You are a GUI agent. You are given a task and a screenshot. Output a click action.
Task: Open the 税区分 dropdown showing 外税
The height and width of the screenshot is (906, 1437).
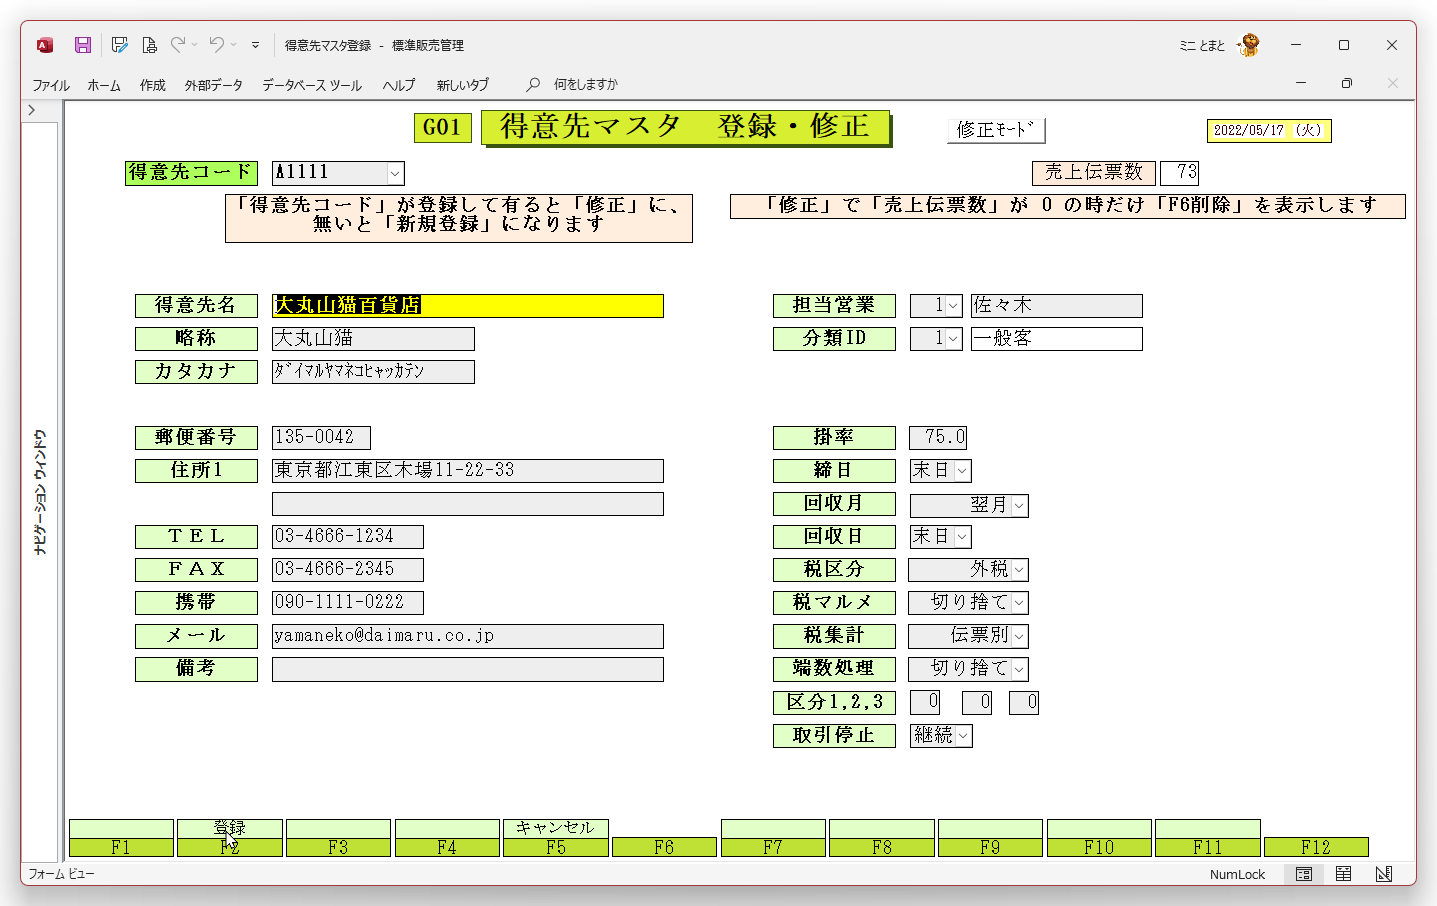click(1019, 570)
